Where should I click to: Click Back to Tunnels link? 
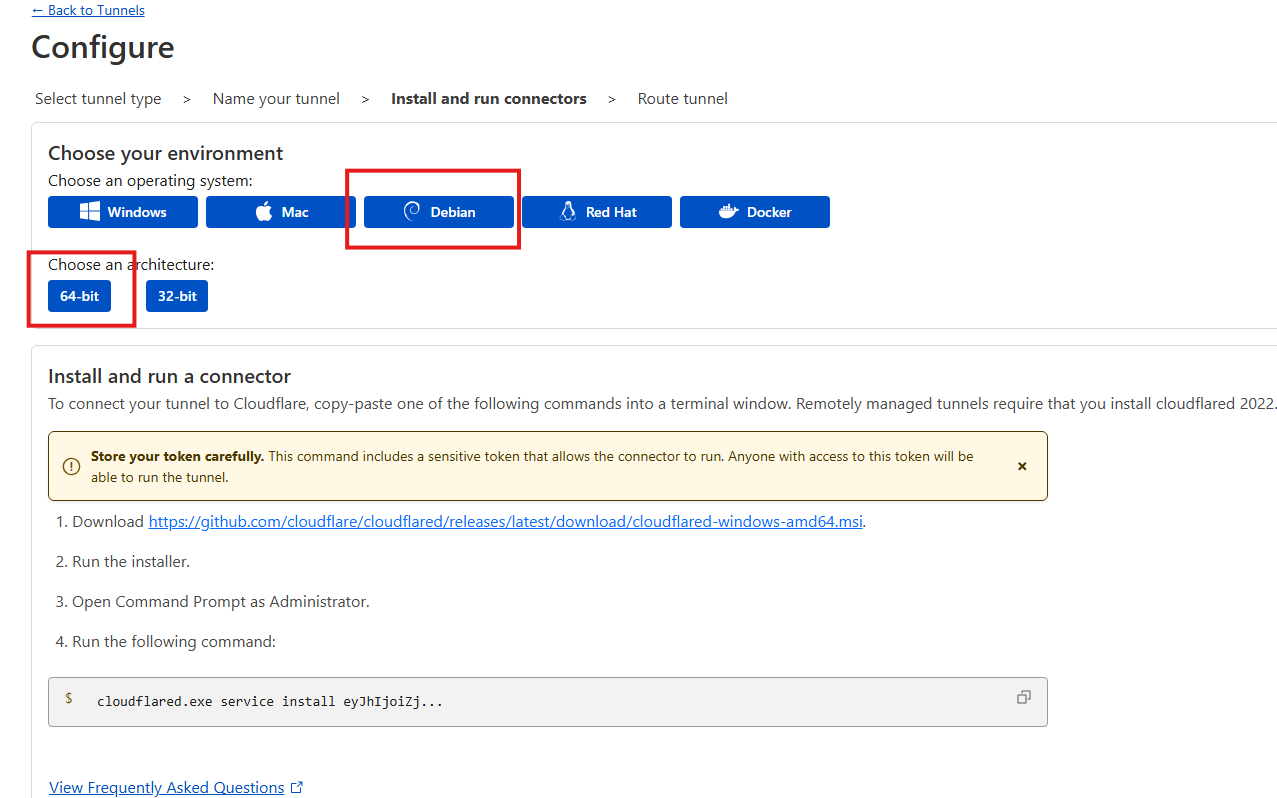[x=88, y=10]
